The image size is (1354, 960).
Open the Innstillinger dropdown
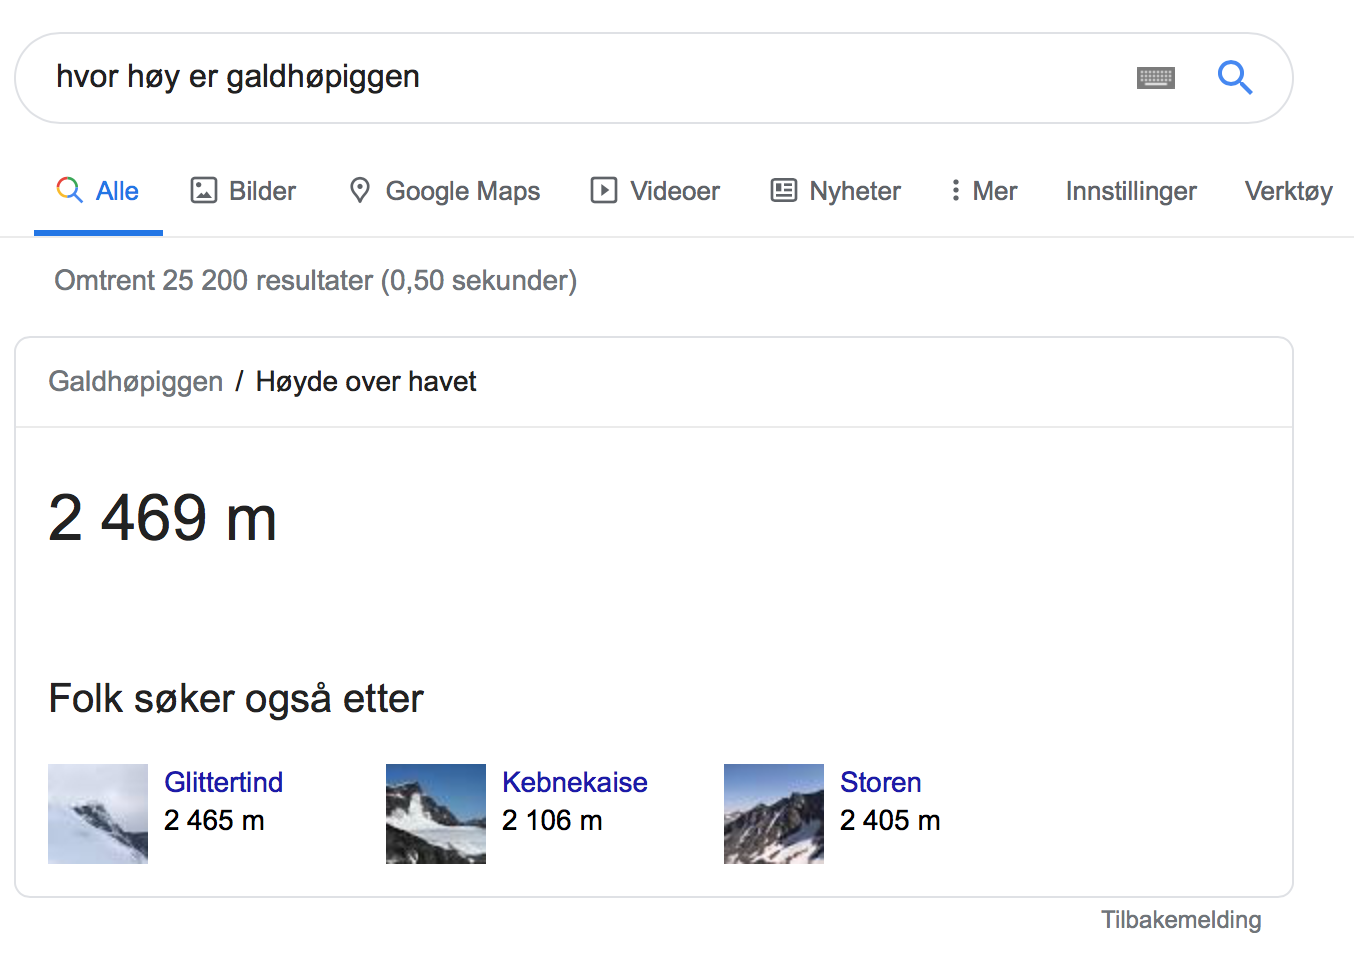coord(1131,191)
